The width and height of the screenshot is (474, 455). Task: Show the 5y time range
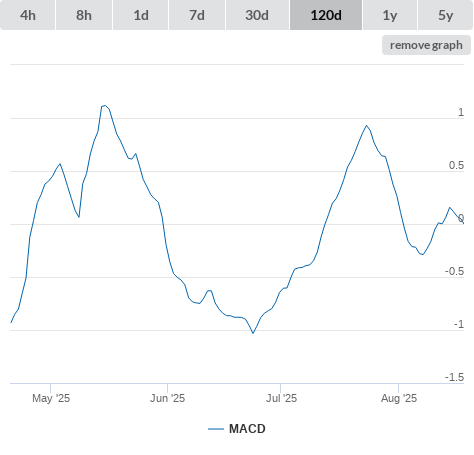pyautogui.click(x=445, y=15)
